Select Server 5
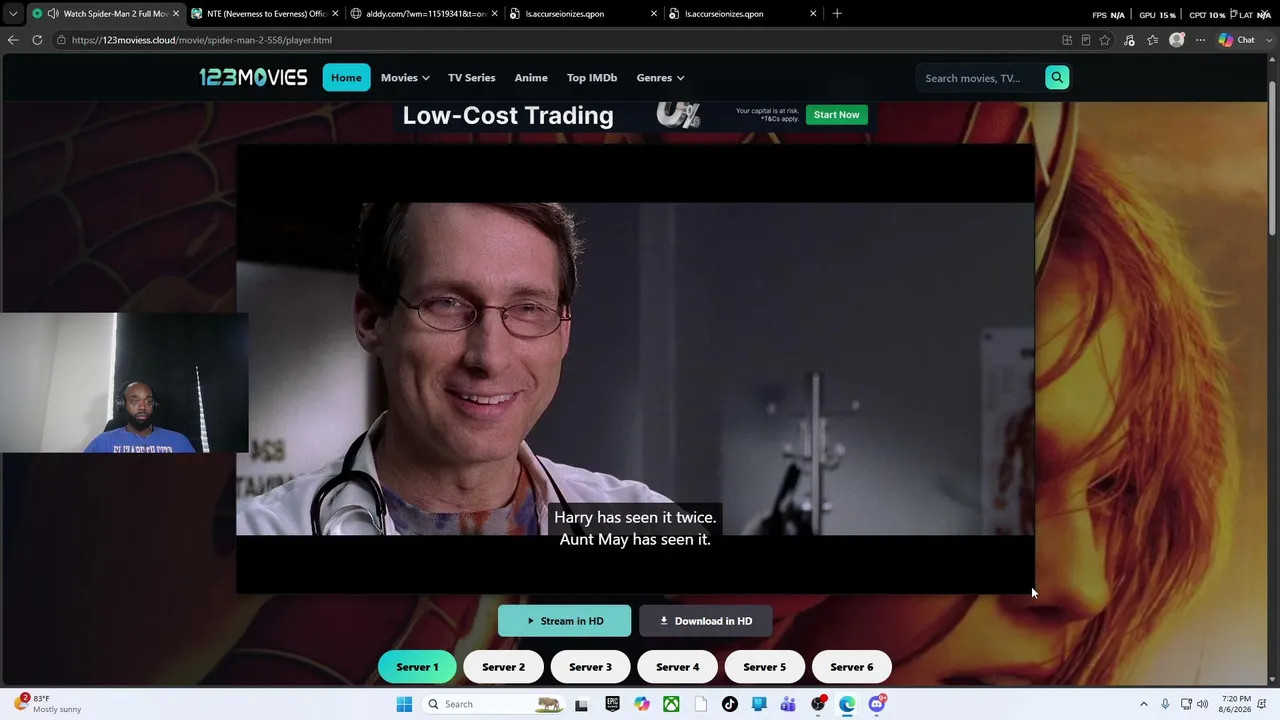1280x720 pixels. click(x=764, y=667)
